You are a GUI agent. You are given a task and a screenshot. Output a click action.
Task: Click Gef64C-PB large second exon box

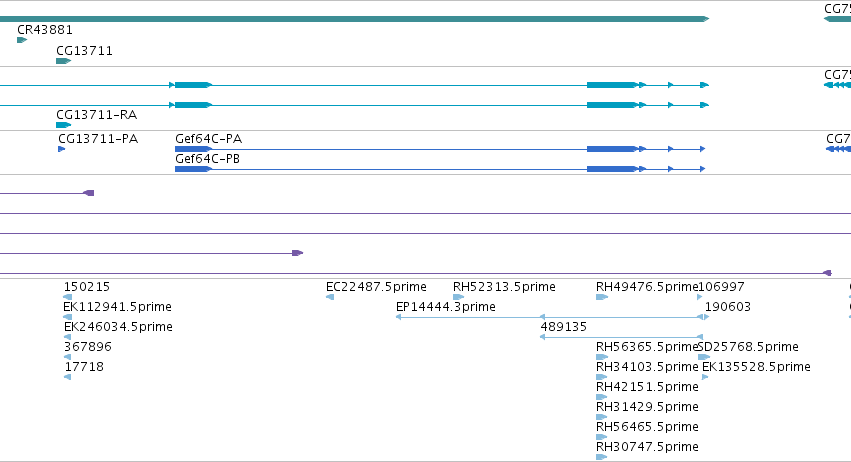click(612, 169)
